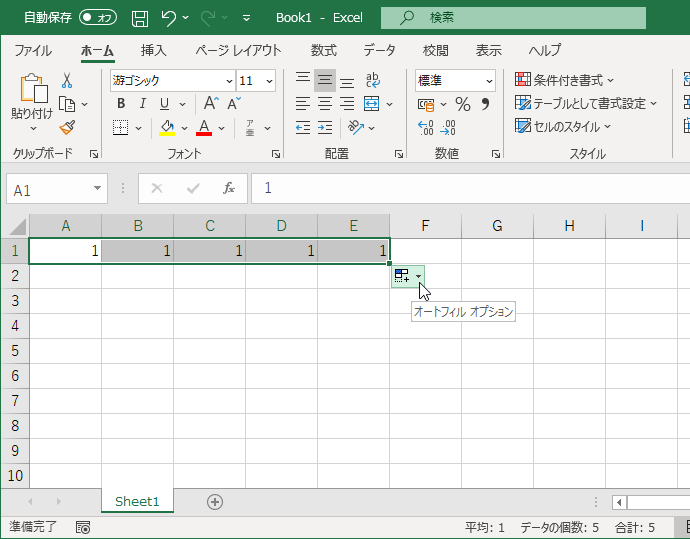Open Customize Quick Access Toolbar dropdown
Viewport: 690px width, 539px height.
point(246,18)
